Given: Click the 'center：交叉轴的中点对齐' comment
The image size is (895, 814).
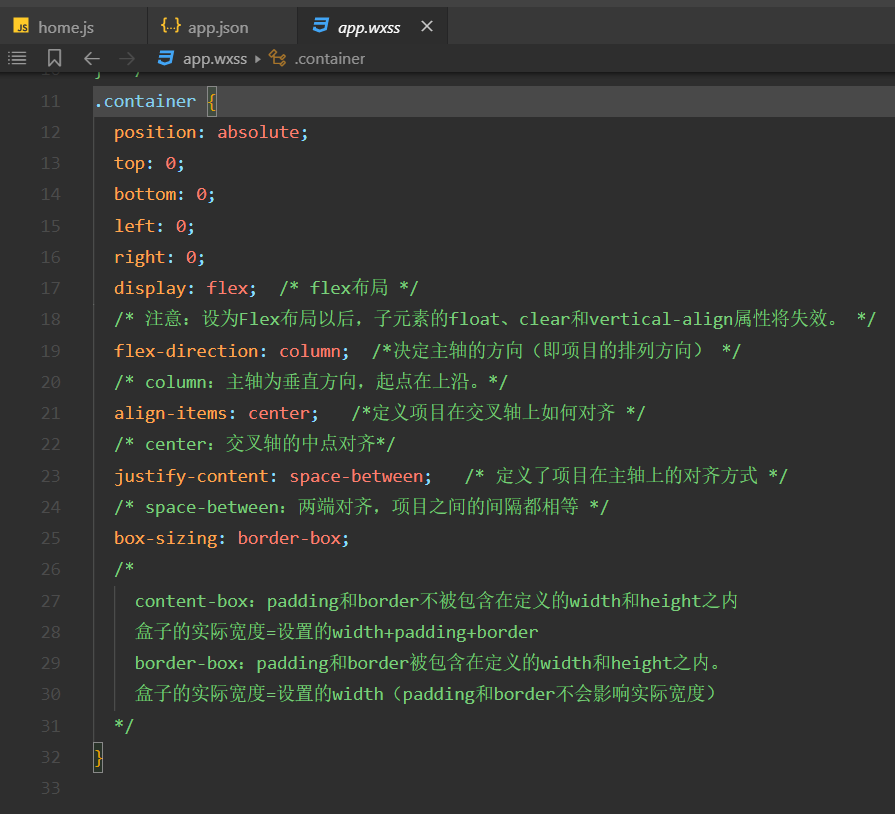Looking at the screenshot, I should click(x=255, y=444).
